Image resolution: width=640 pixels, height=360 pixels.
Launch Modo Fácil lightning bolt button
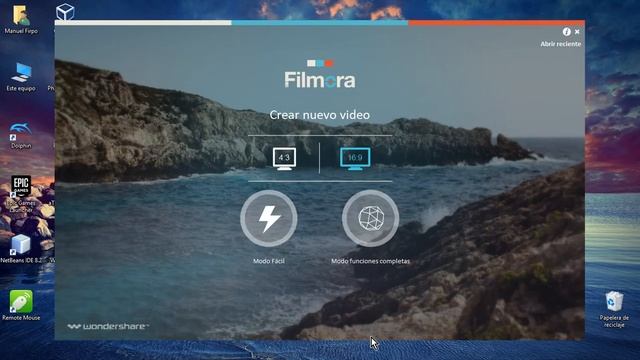coord(269,218)
